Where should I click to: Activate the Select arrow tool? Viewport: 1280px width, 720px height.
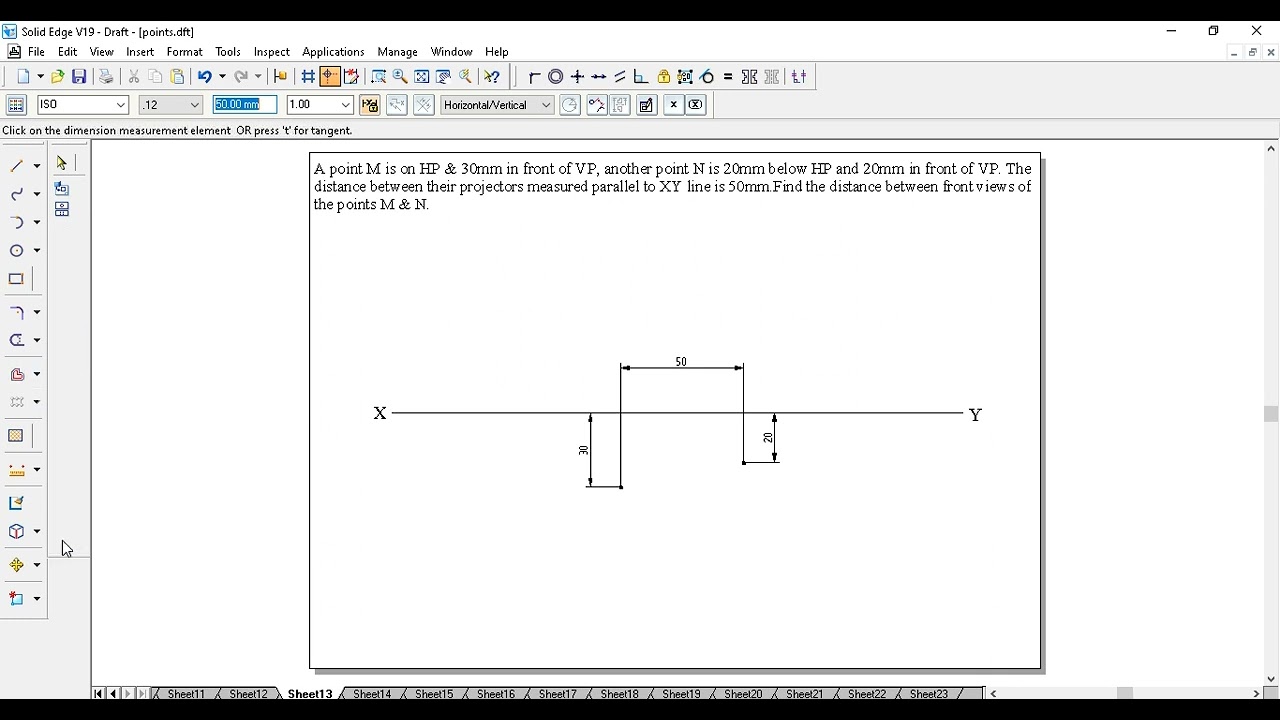tap(62, 162)
